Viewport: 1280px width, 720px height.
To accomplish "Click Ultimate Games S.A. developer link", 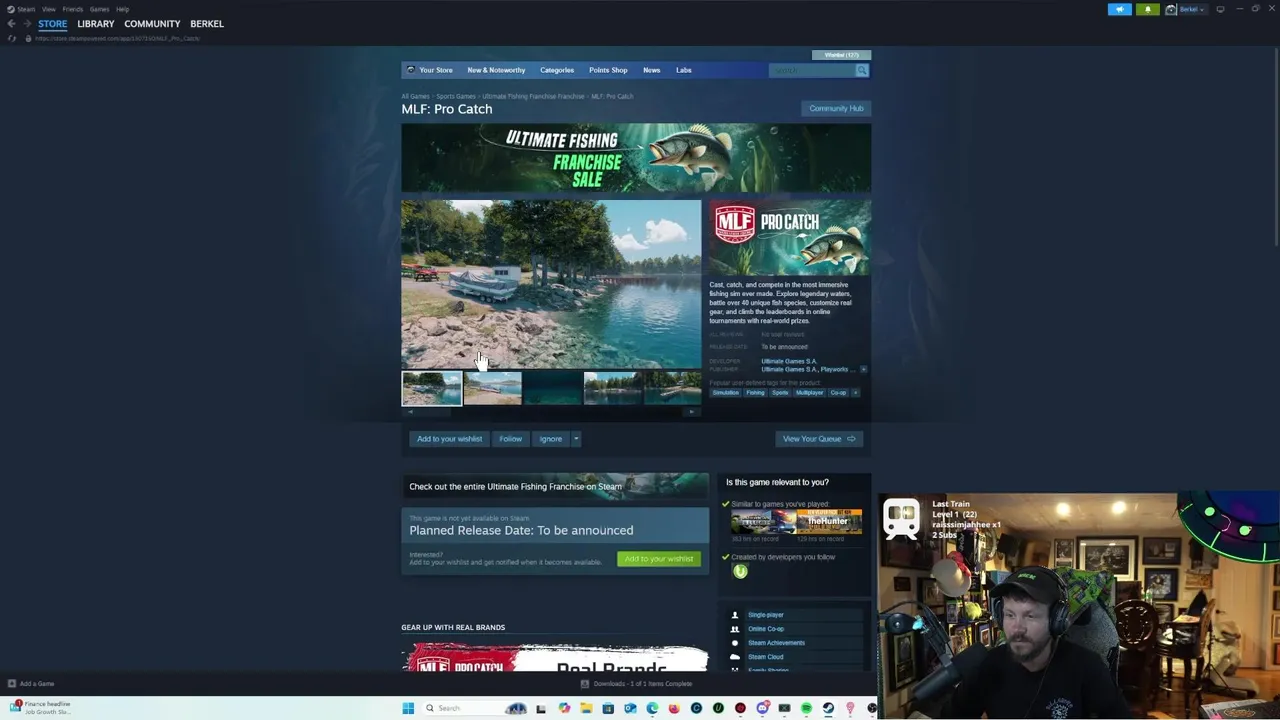I will pyautogui.click(x=789, y=361).
